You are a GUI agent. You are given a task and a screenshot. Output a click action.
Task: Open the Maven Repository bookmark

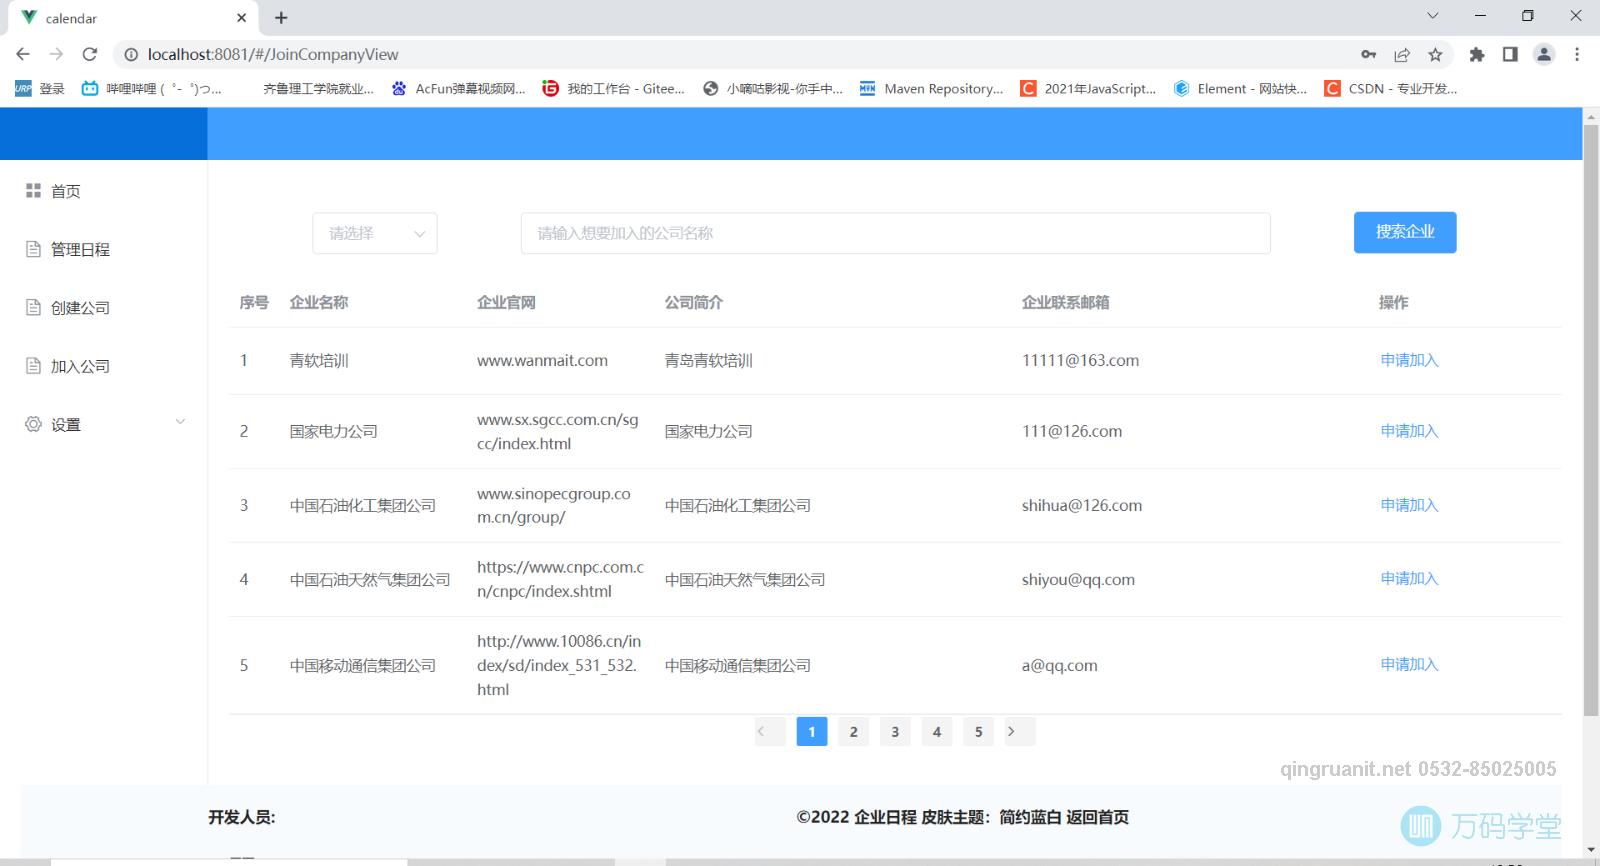point(931,88)
